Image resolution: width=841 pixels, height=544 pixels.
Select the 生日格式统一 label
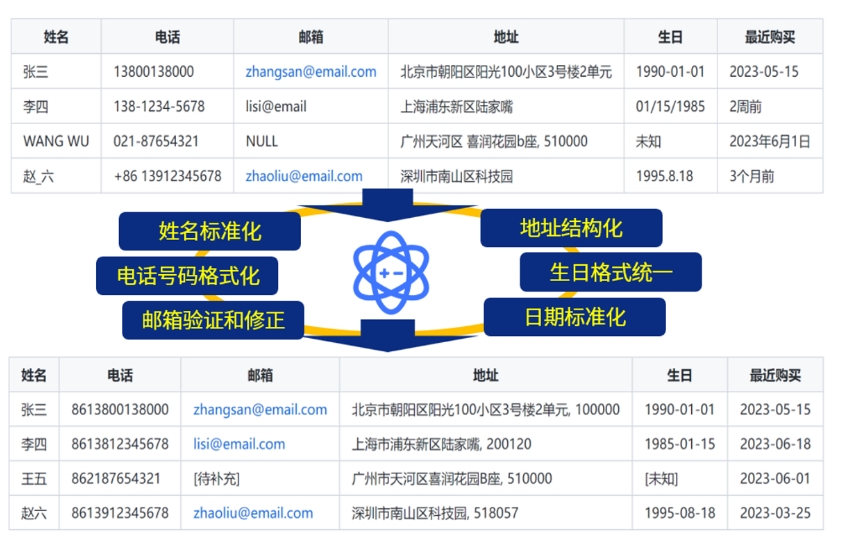pos(611,272)
